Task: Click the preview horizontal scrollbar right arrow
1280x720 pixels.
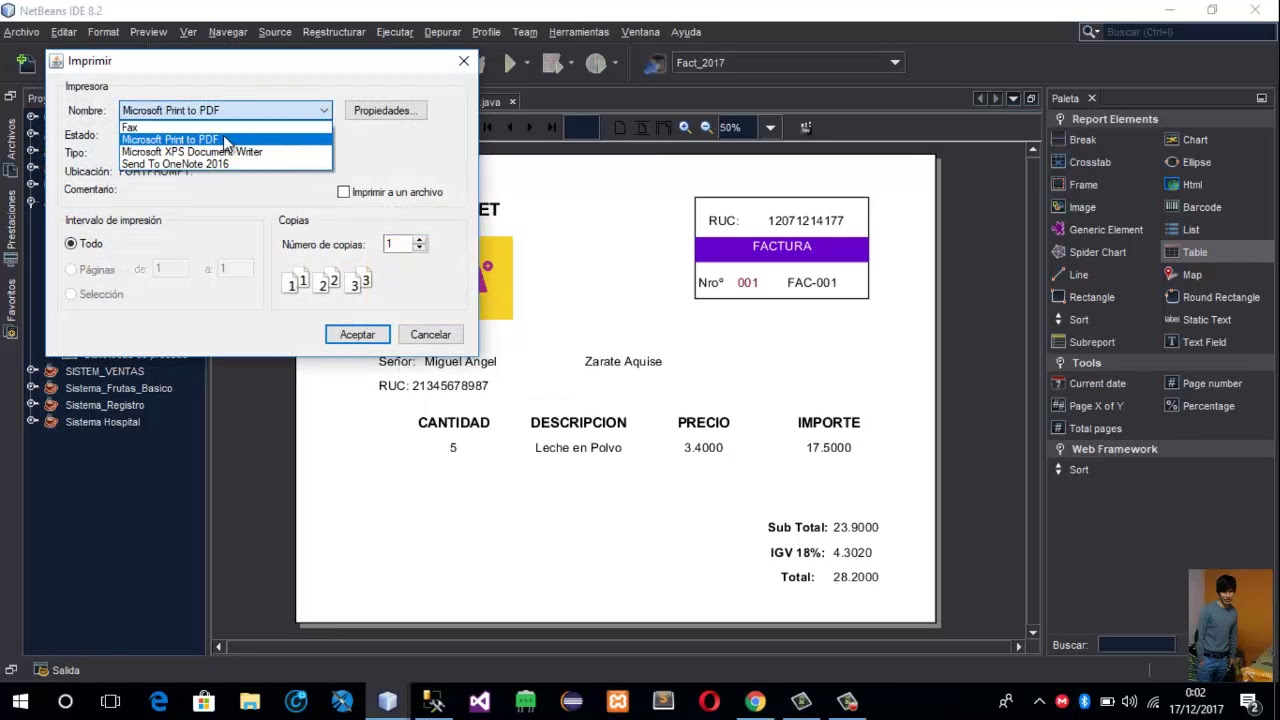Action: (x=1019, y=647)
